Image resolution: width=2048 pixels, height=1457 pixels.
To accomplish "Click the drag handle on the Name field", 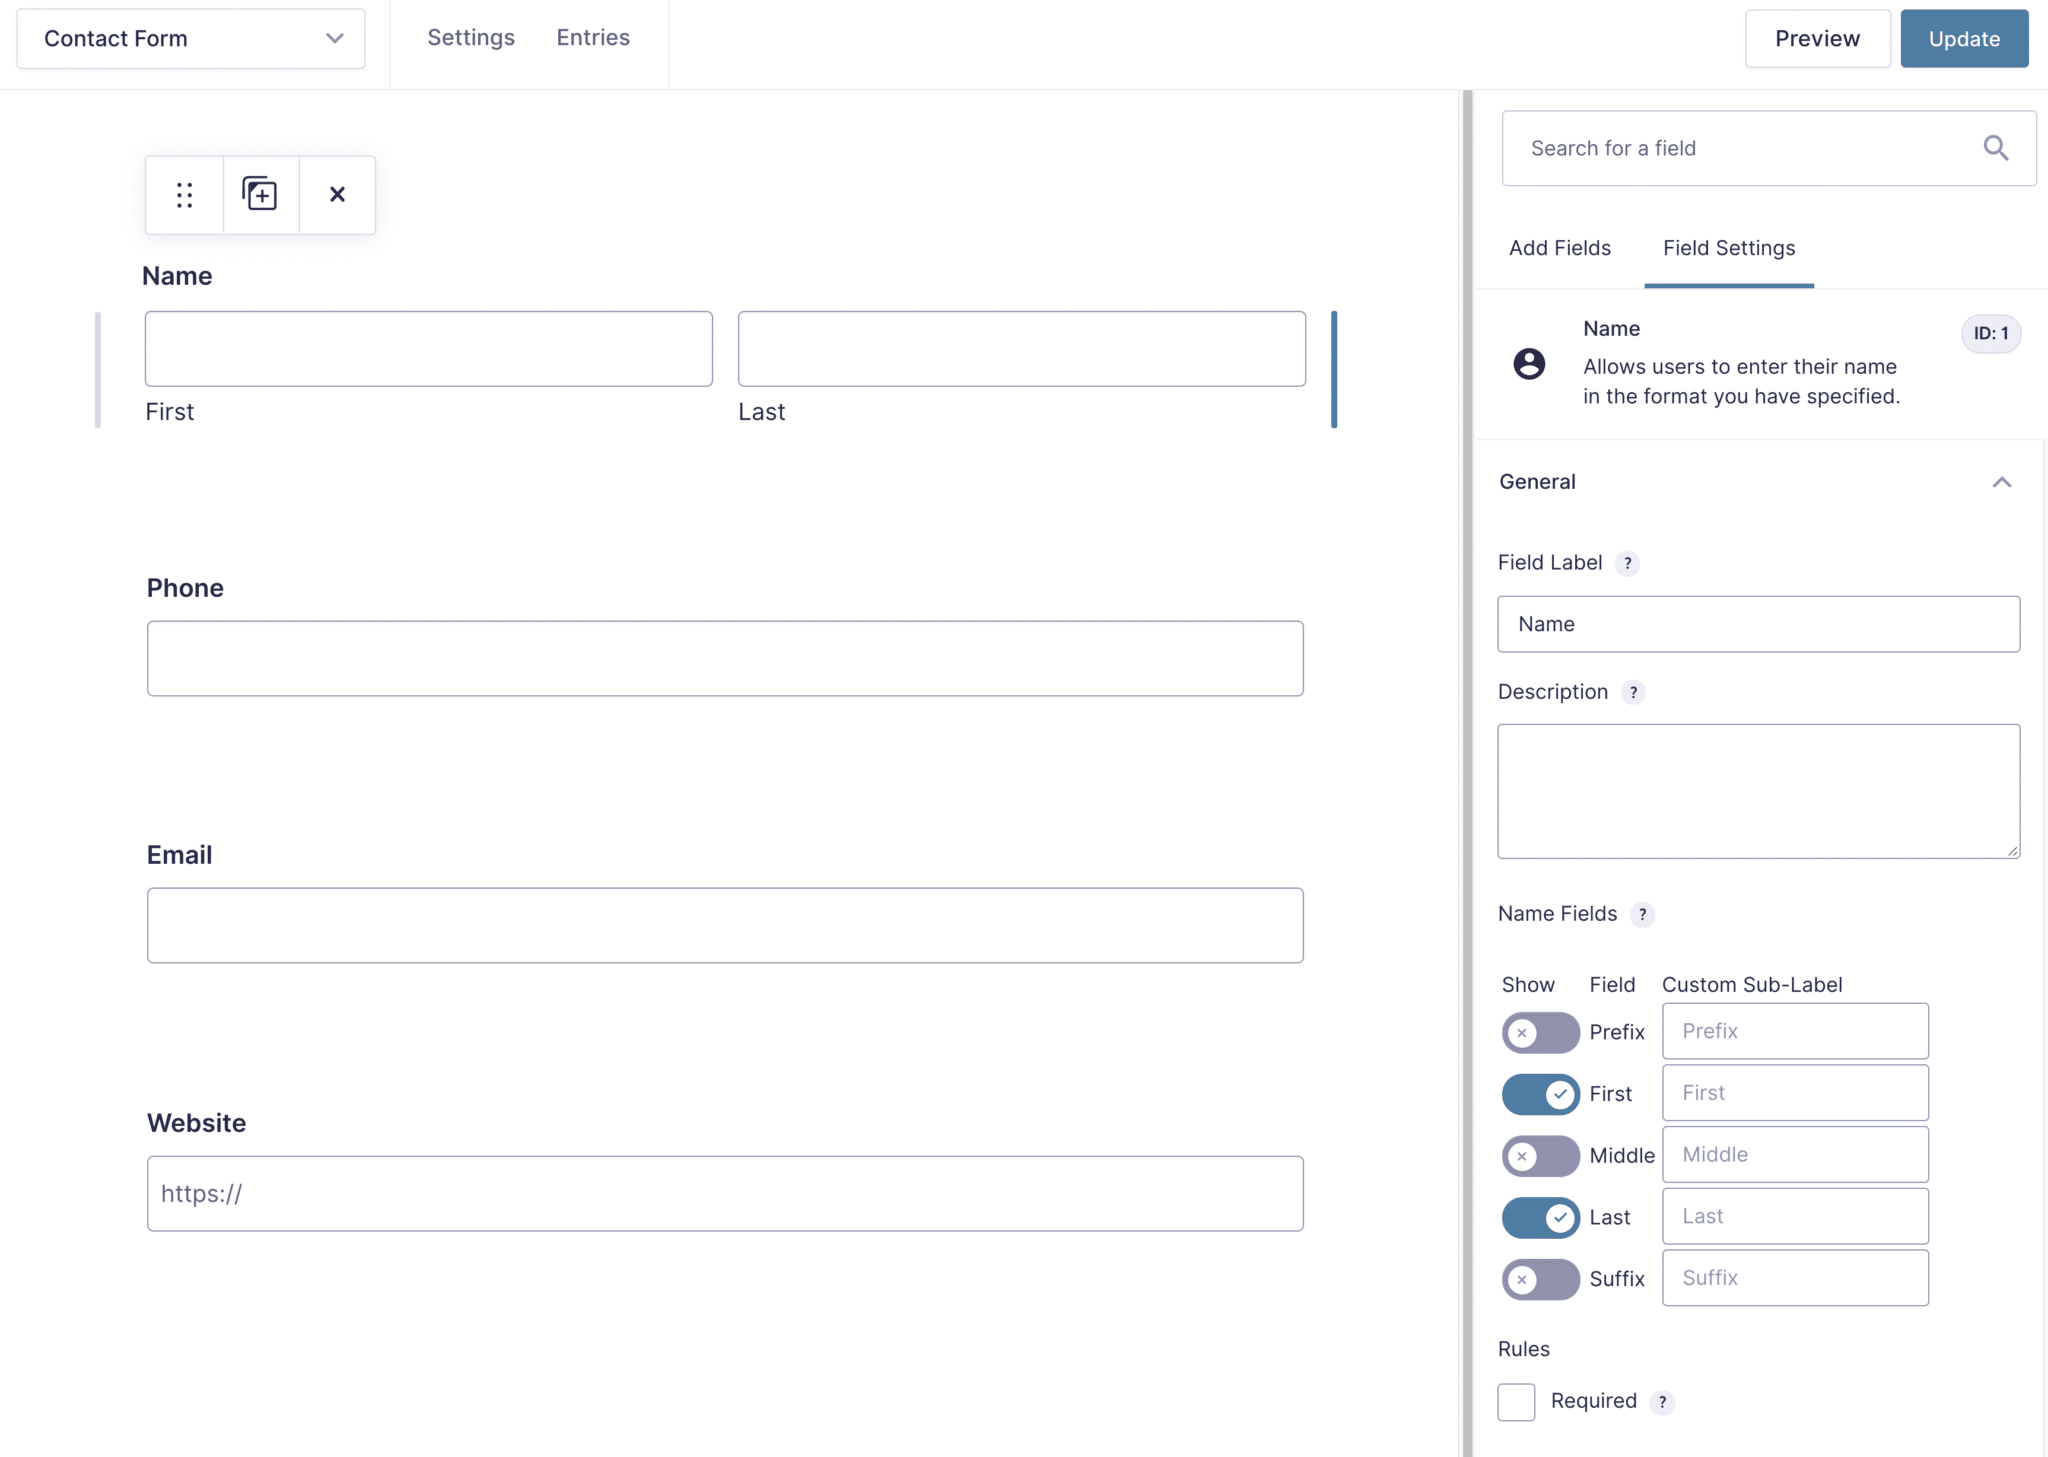I will pos(184,194).
